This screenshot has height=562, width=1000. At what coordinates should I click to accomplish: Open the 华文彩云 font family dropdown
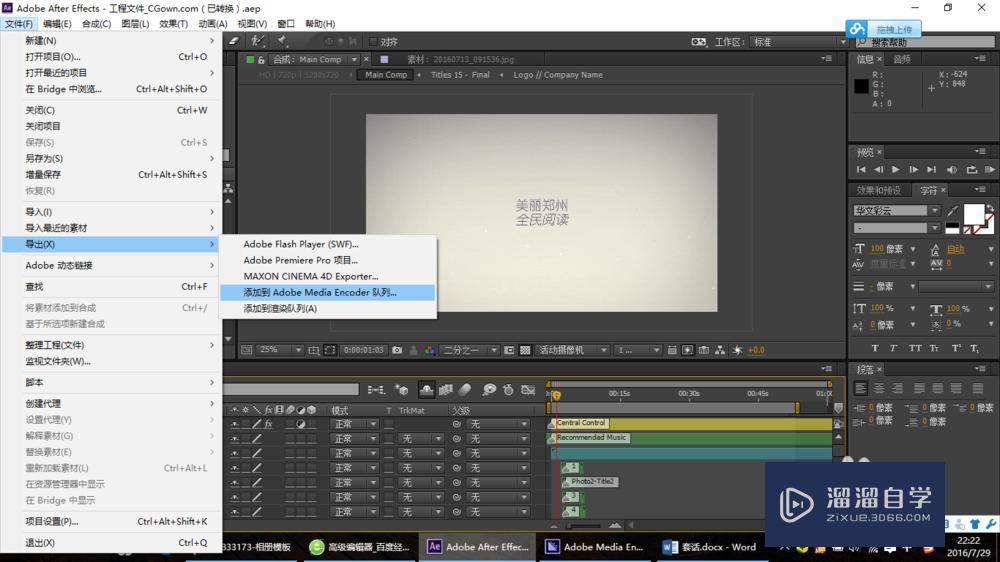pos(897,211)
